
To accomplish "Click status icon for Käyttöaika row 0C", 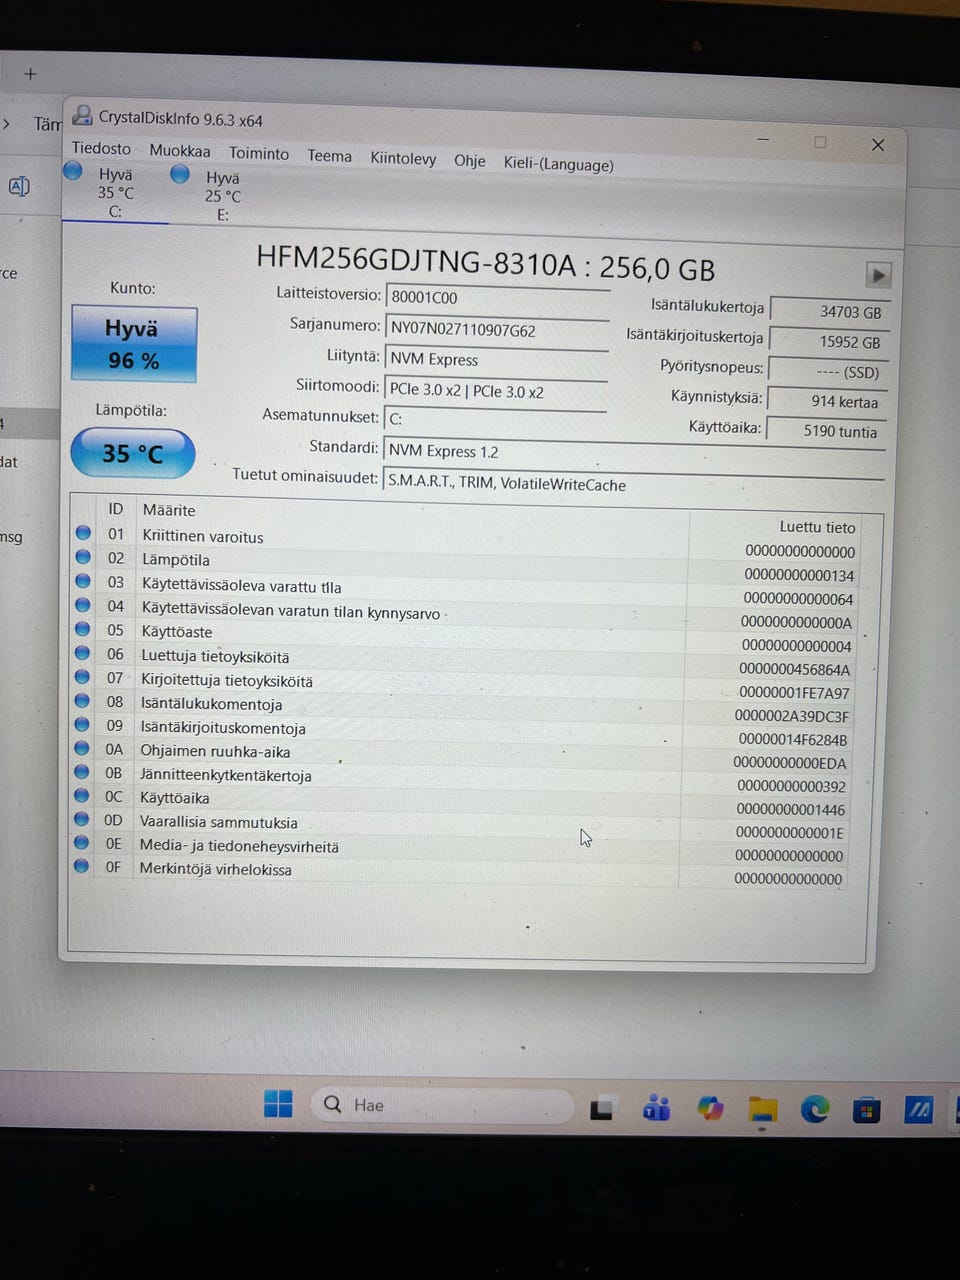I will [x=82, y=795].
